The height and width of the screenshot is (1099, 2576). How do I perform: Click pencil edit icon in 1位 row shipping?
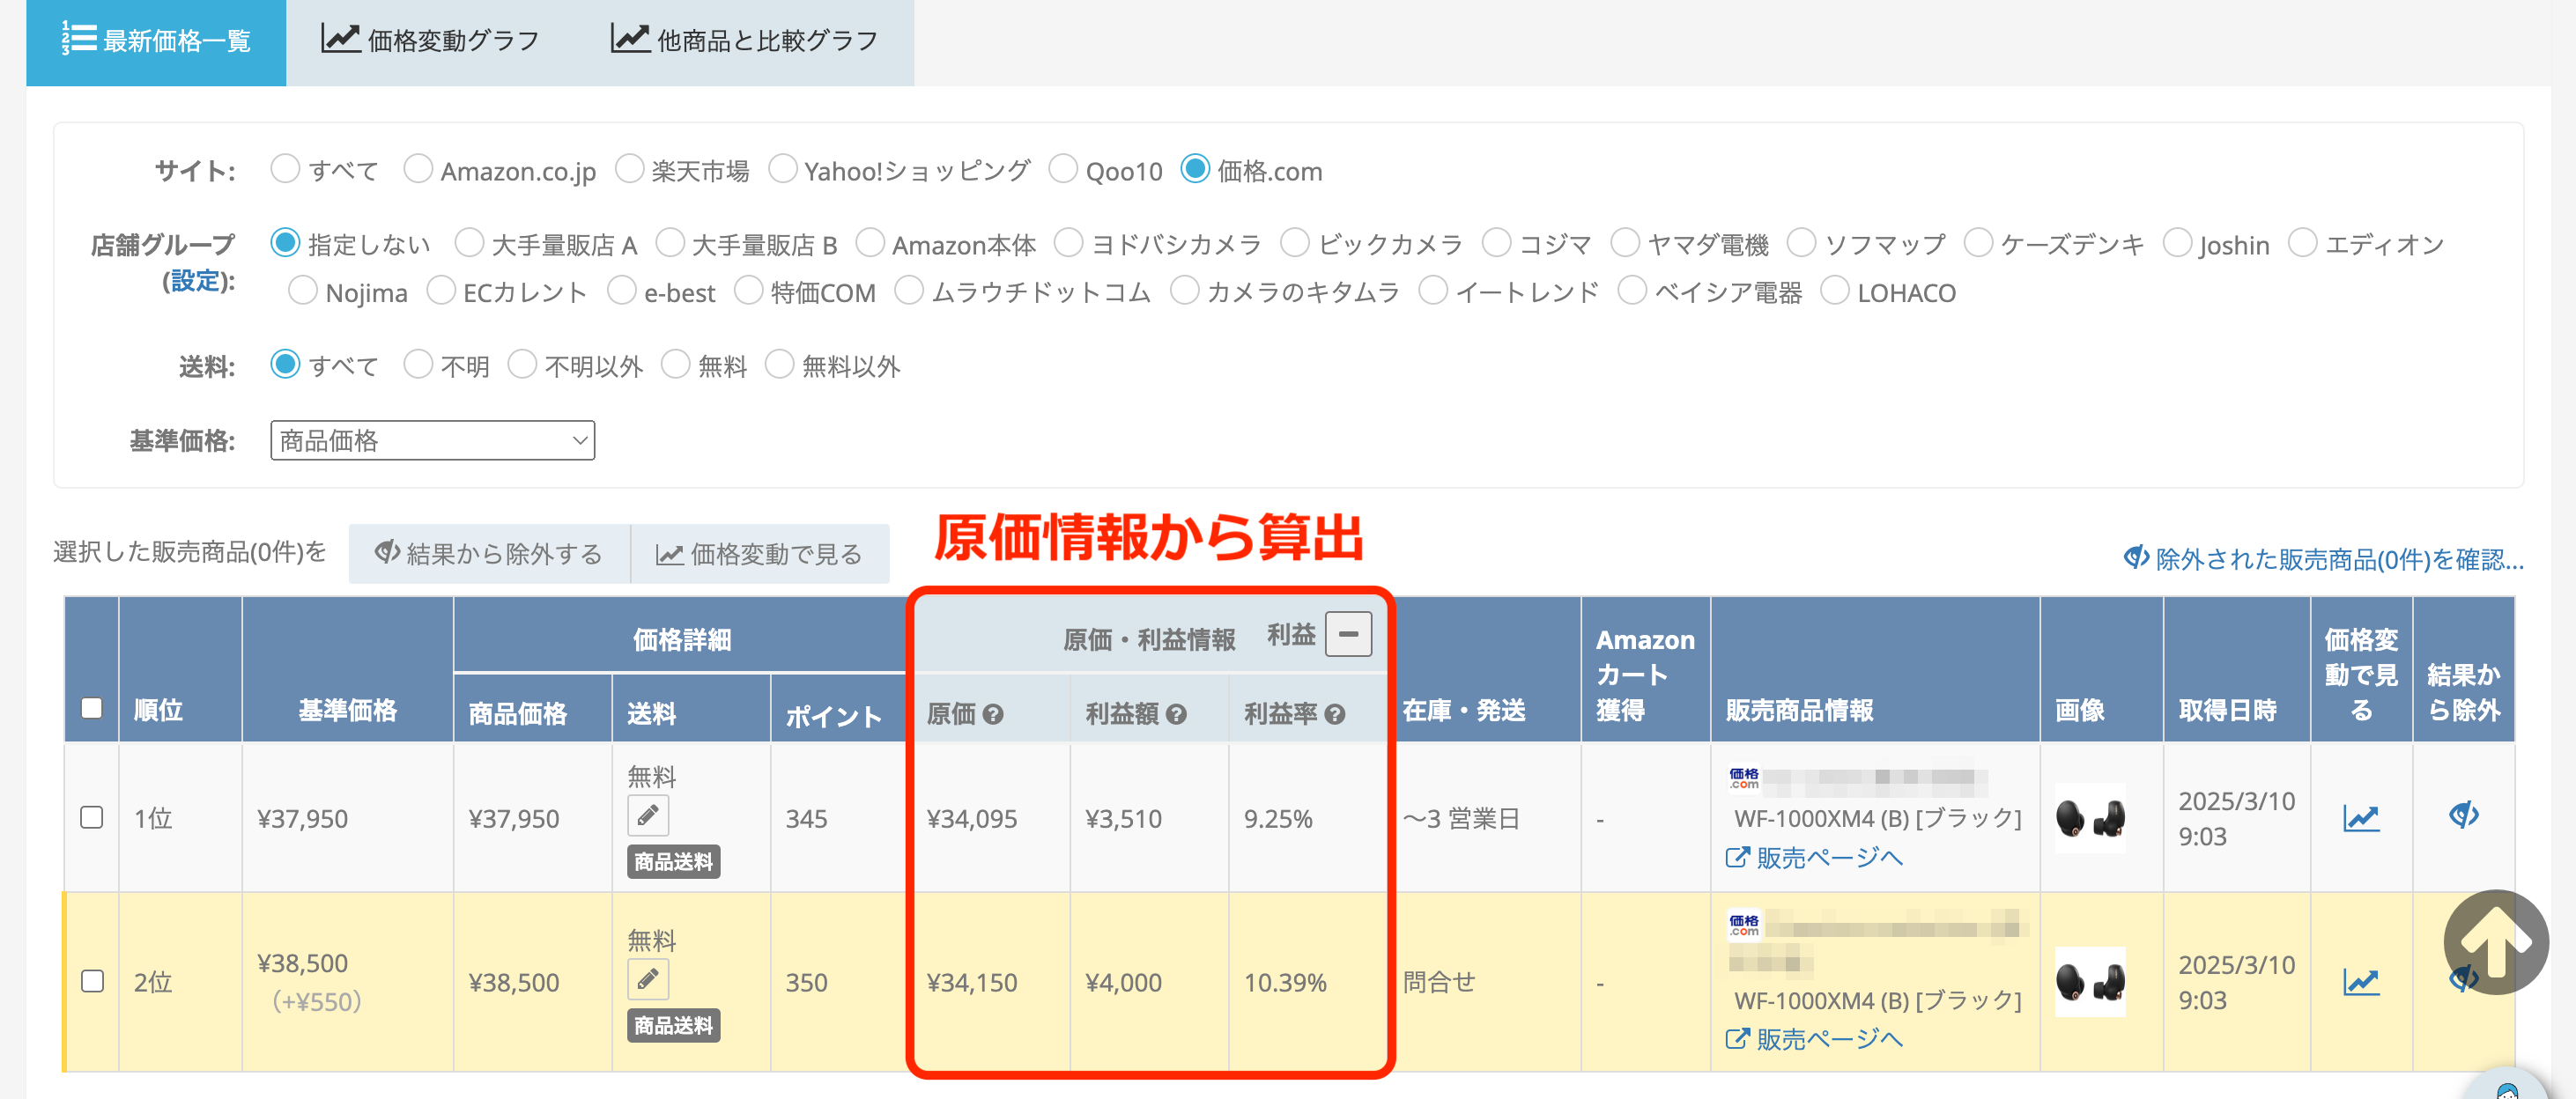click(647, 816)
